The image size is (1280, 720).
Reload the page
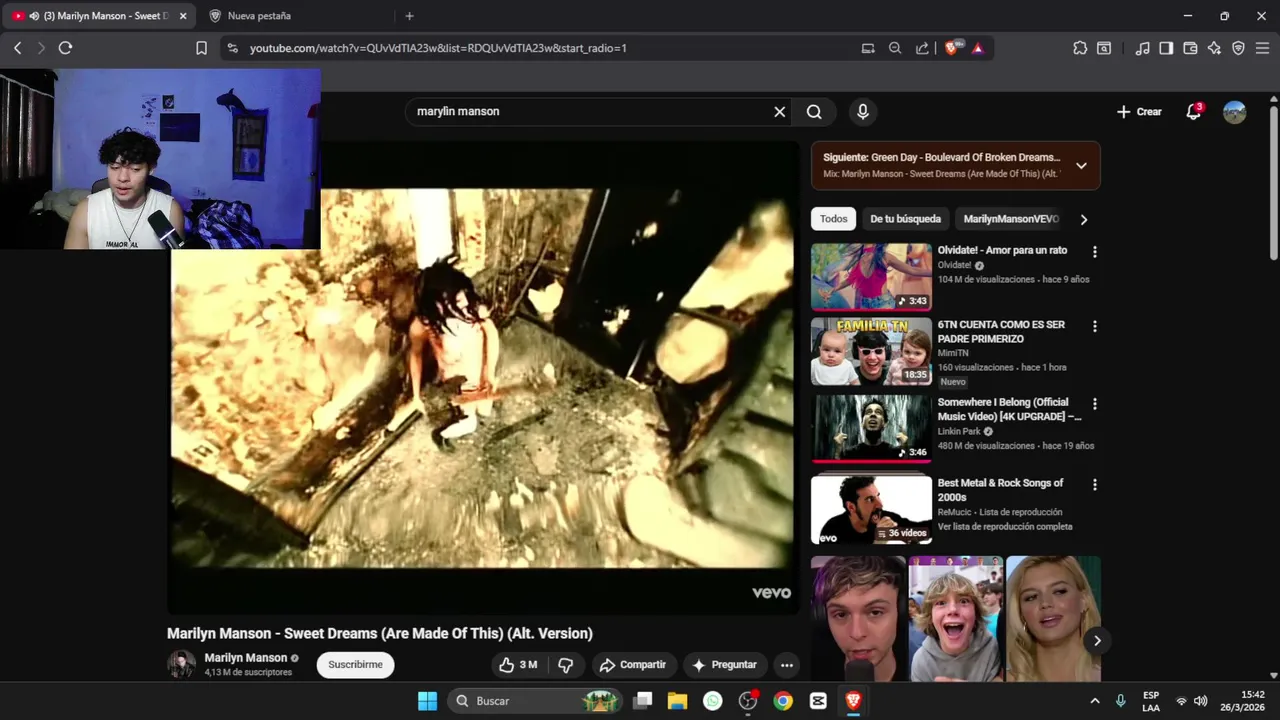tap(65, 48)
